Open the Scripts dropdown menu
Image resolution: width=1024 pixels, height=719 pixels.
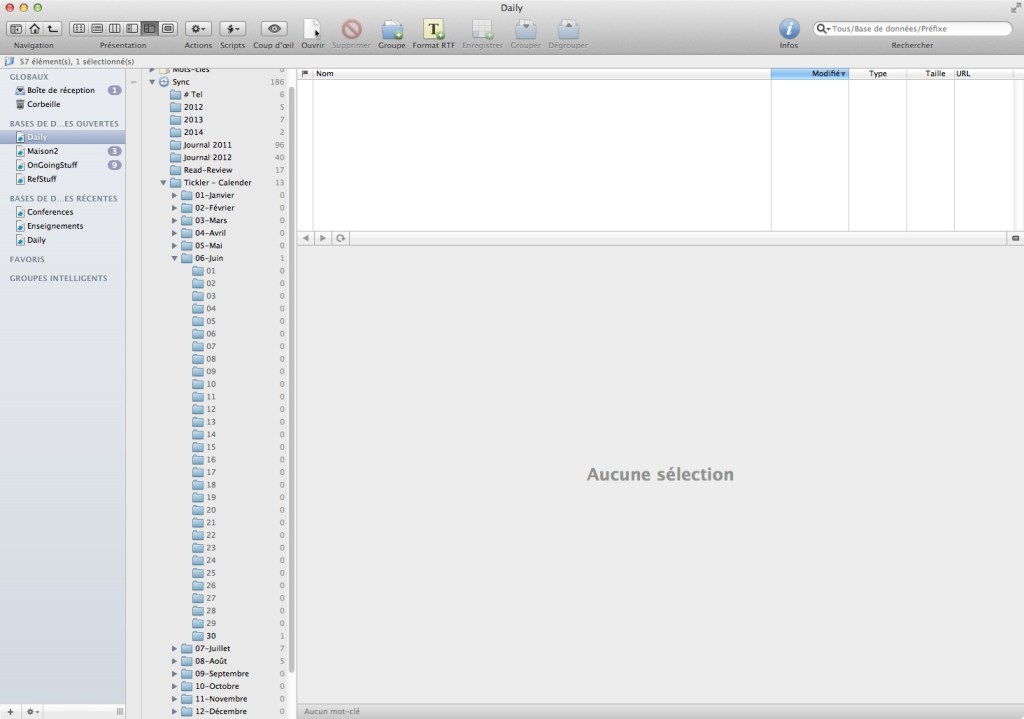(x=232, y=29)
